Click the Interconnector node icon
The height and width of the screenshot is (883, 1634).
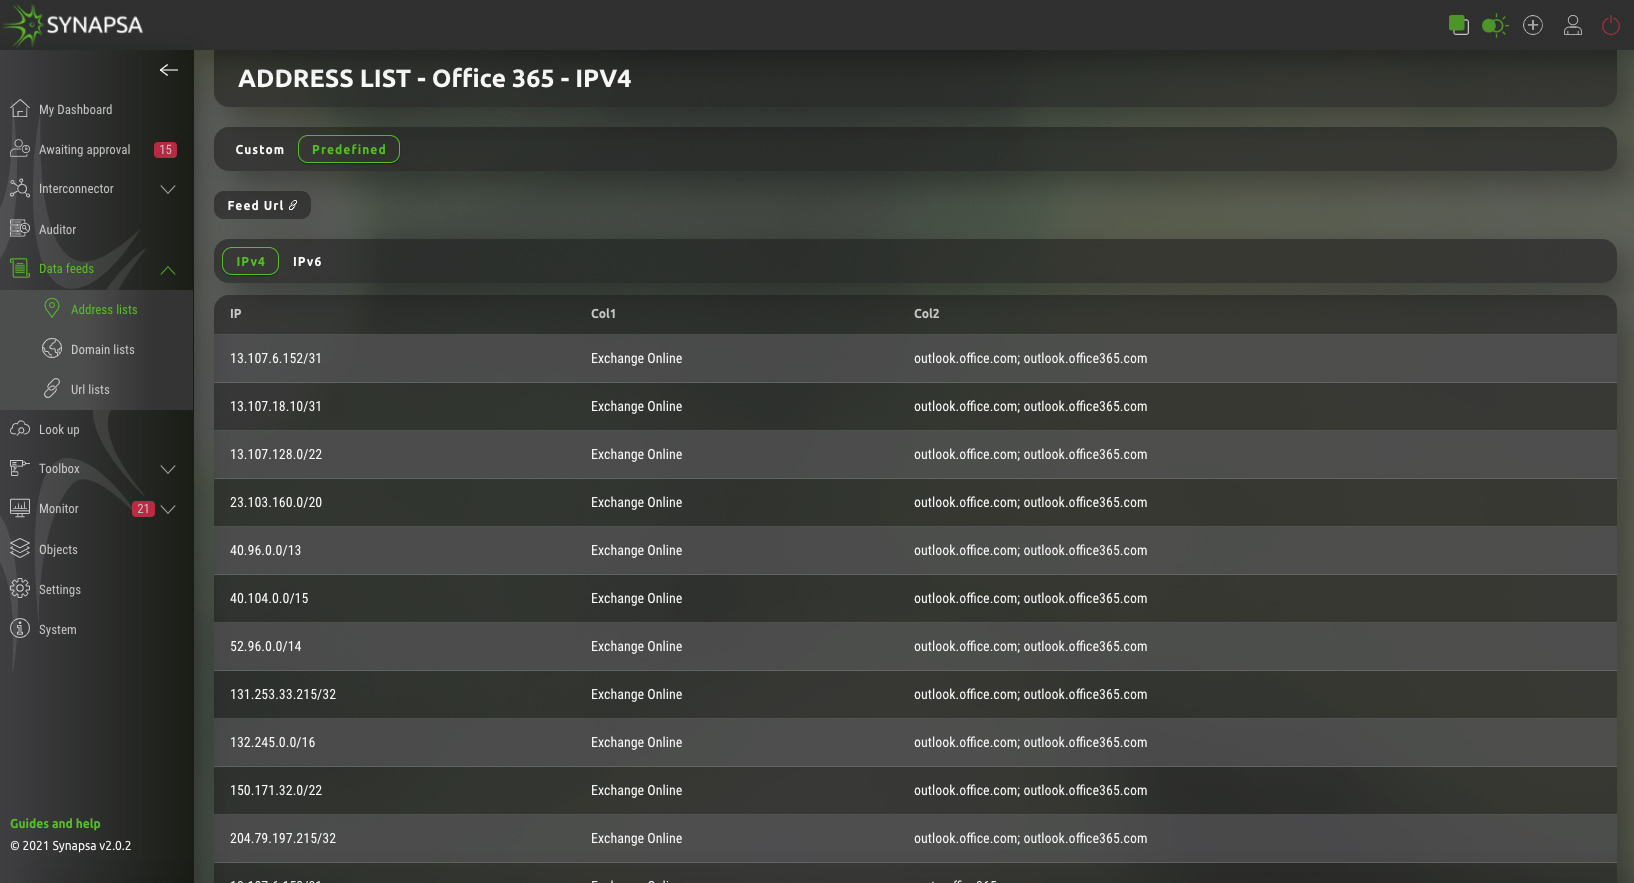[x=19, y=188]
